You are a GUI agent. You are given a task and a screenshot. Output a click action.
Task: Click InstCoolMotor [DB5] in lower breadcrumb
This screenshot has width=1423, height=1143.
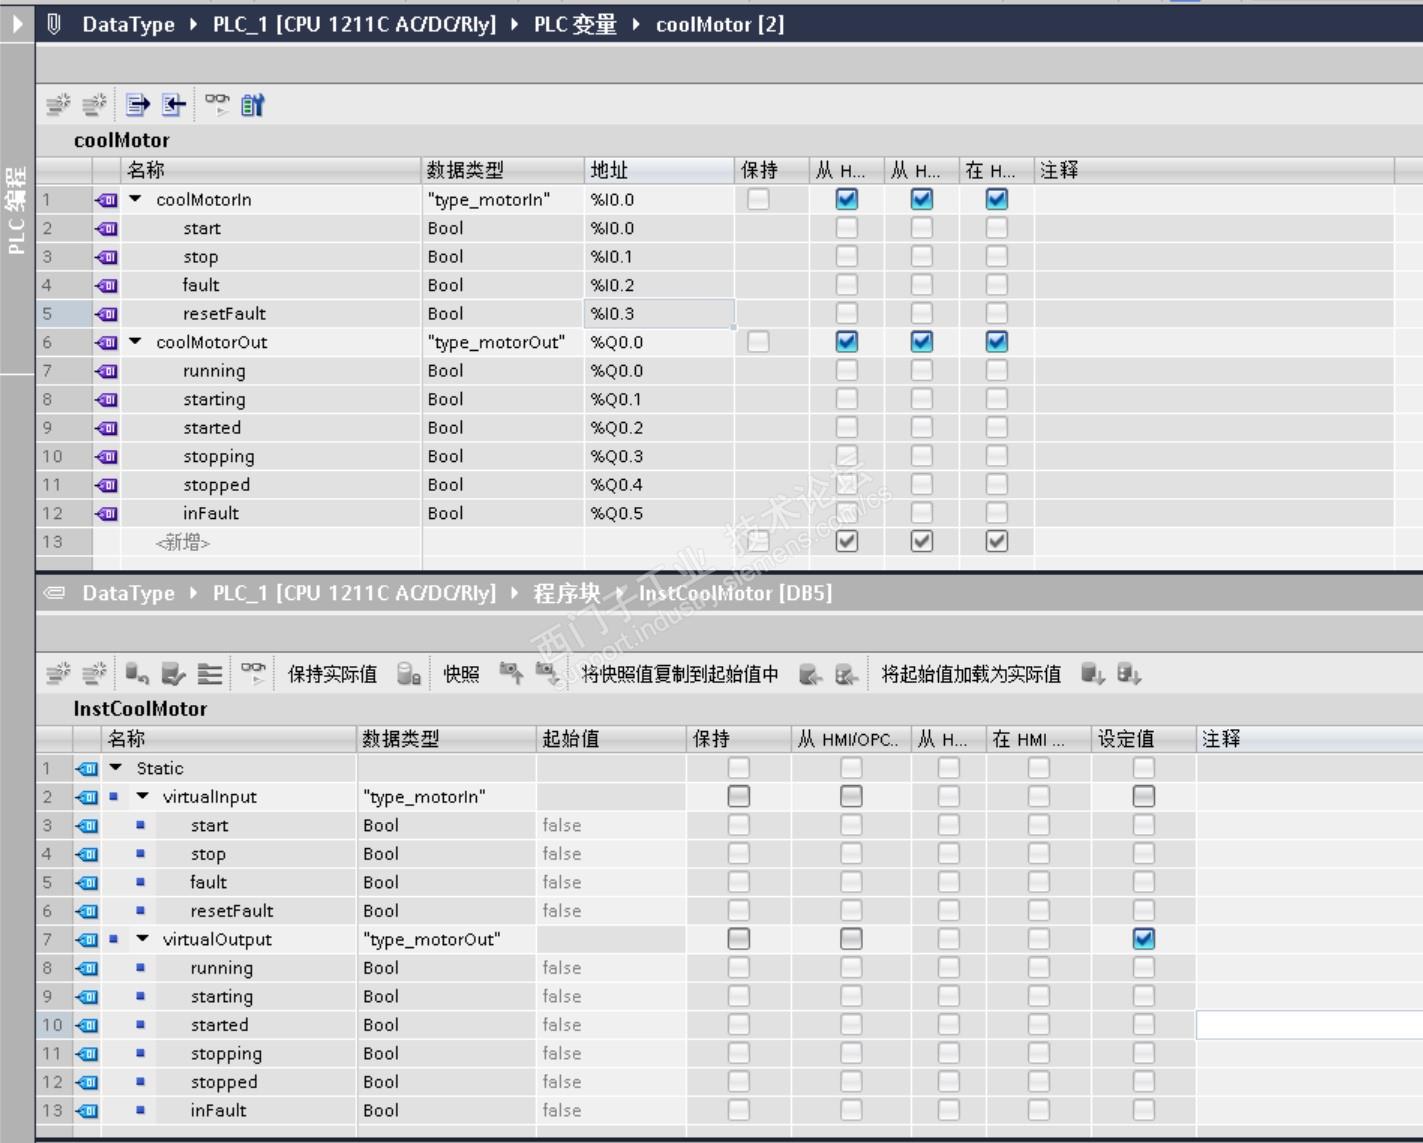[735, 593]
